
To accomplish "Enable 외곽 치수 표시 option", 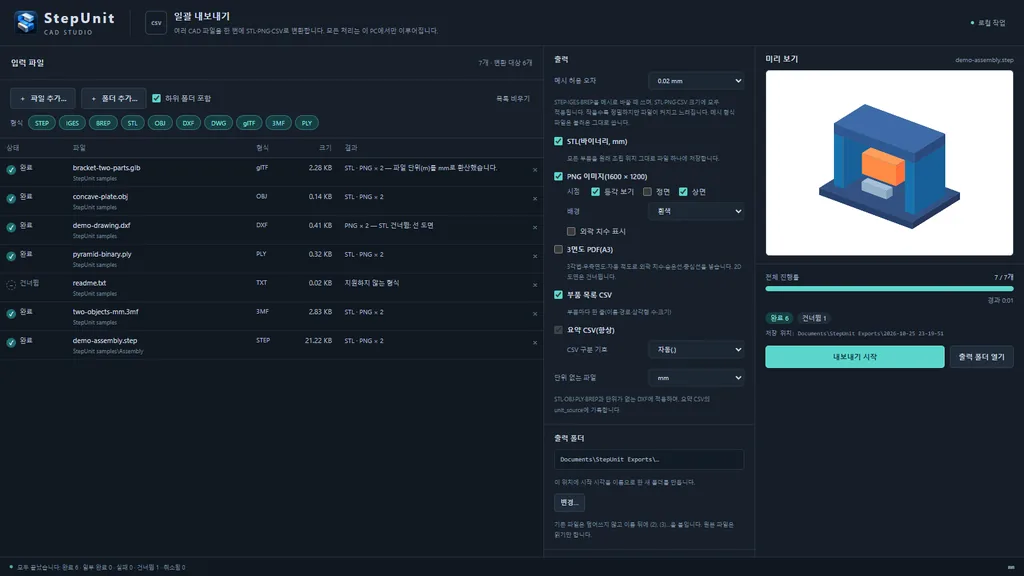I will (x=571, y=231).
